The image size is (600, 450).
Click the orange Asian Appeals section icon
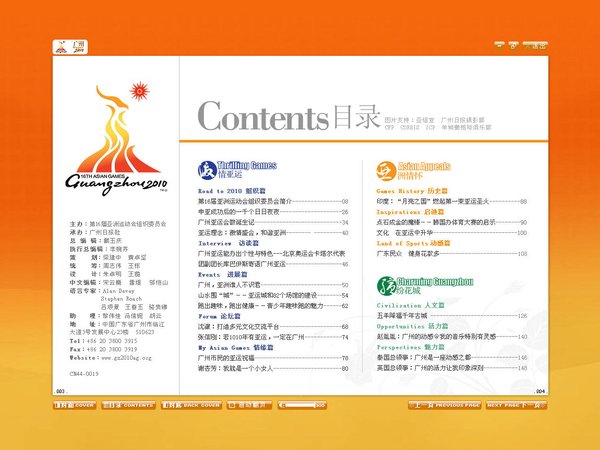tap(385, 171)
